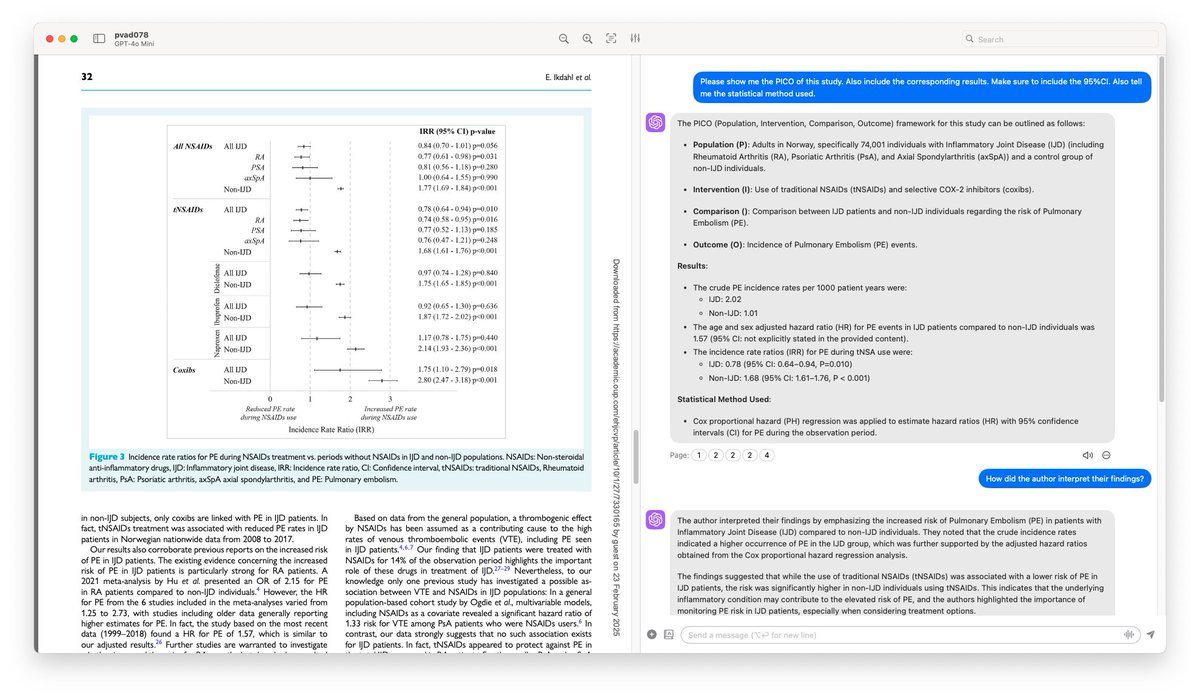The height and width of the screenshot is (698, 1200).
Task: Jump to source page 4 button
Action: point(766,455)
